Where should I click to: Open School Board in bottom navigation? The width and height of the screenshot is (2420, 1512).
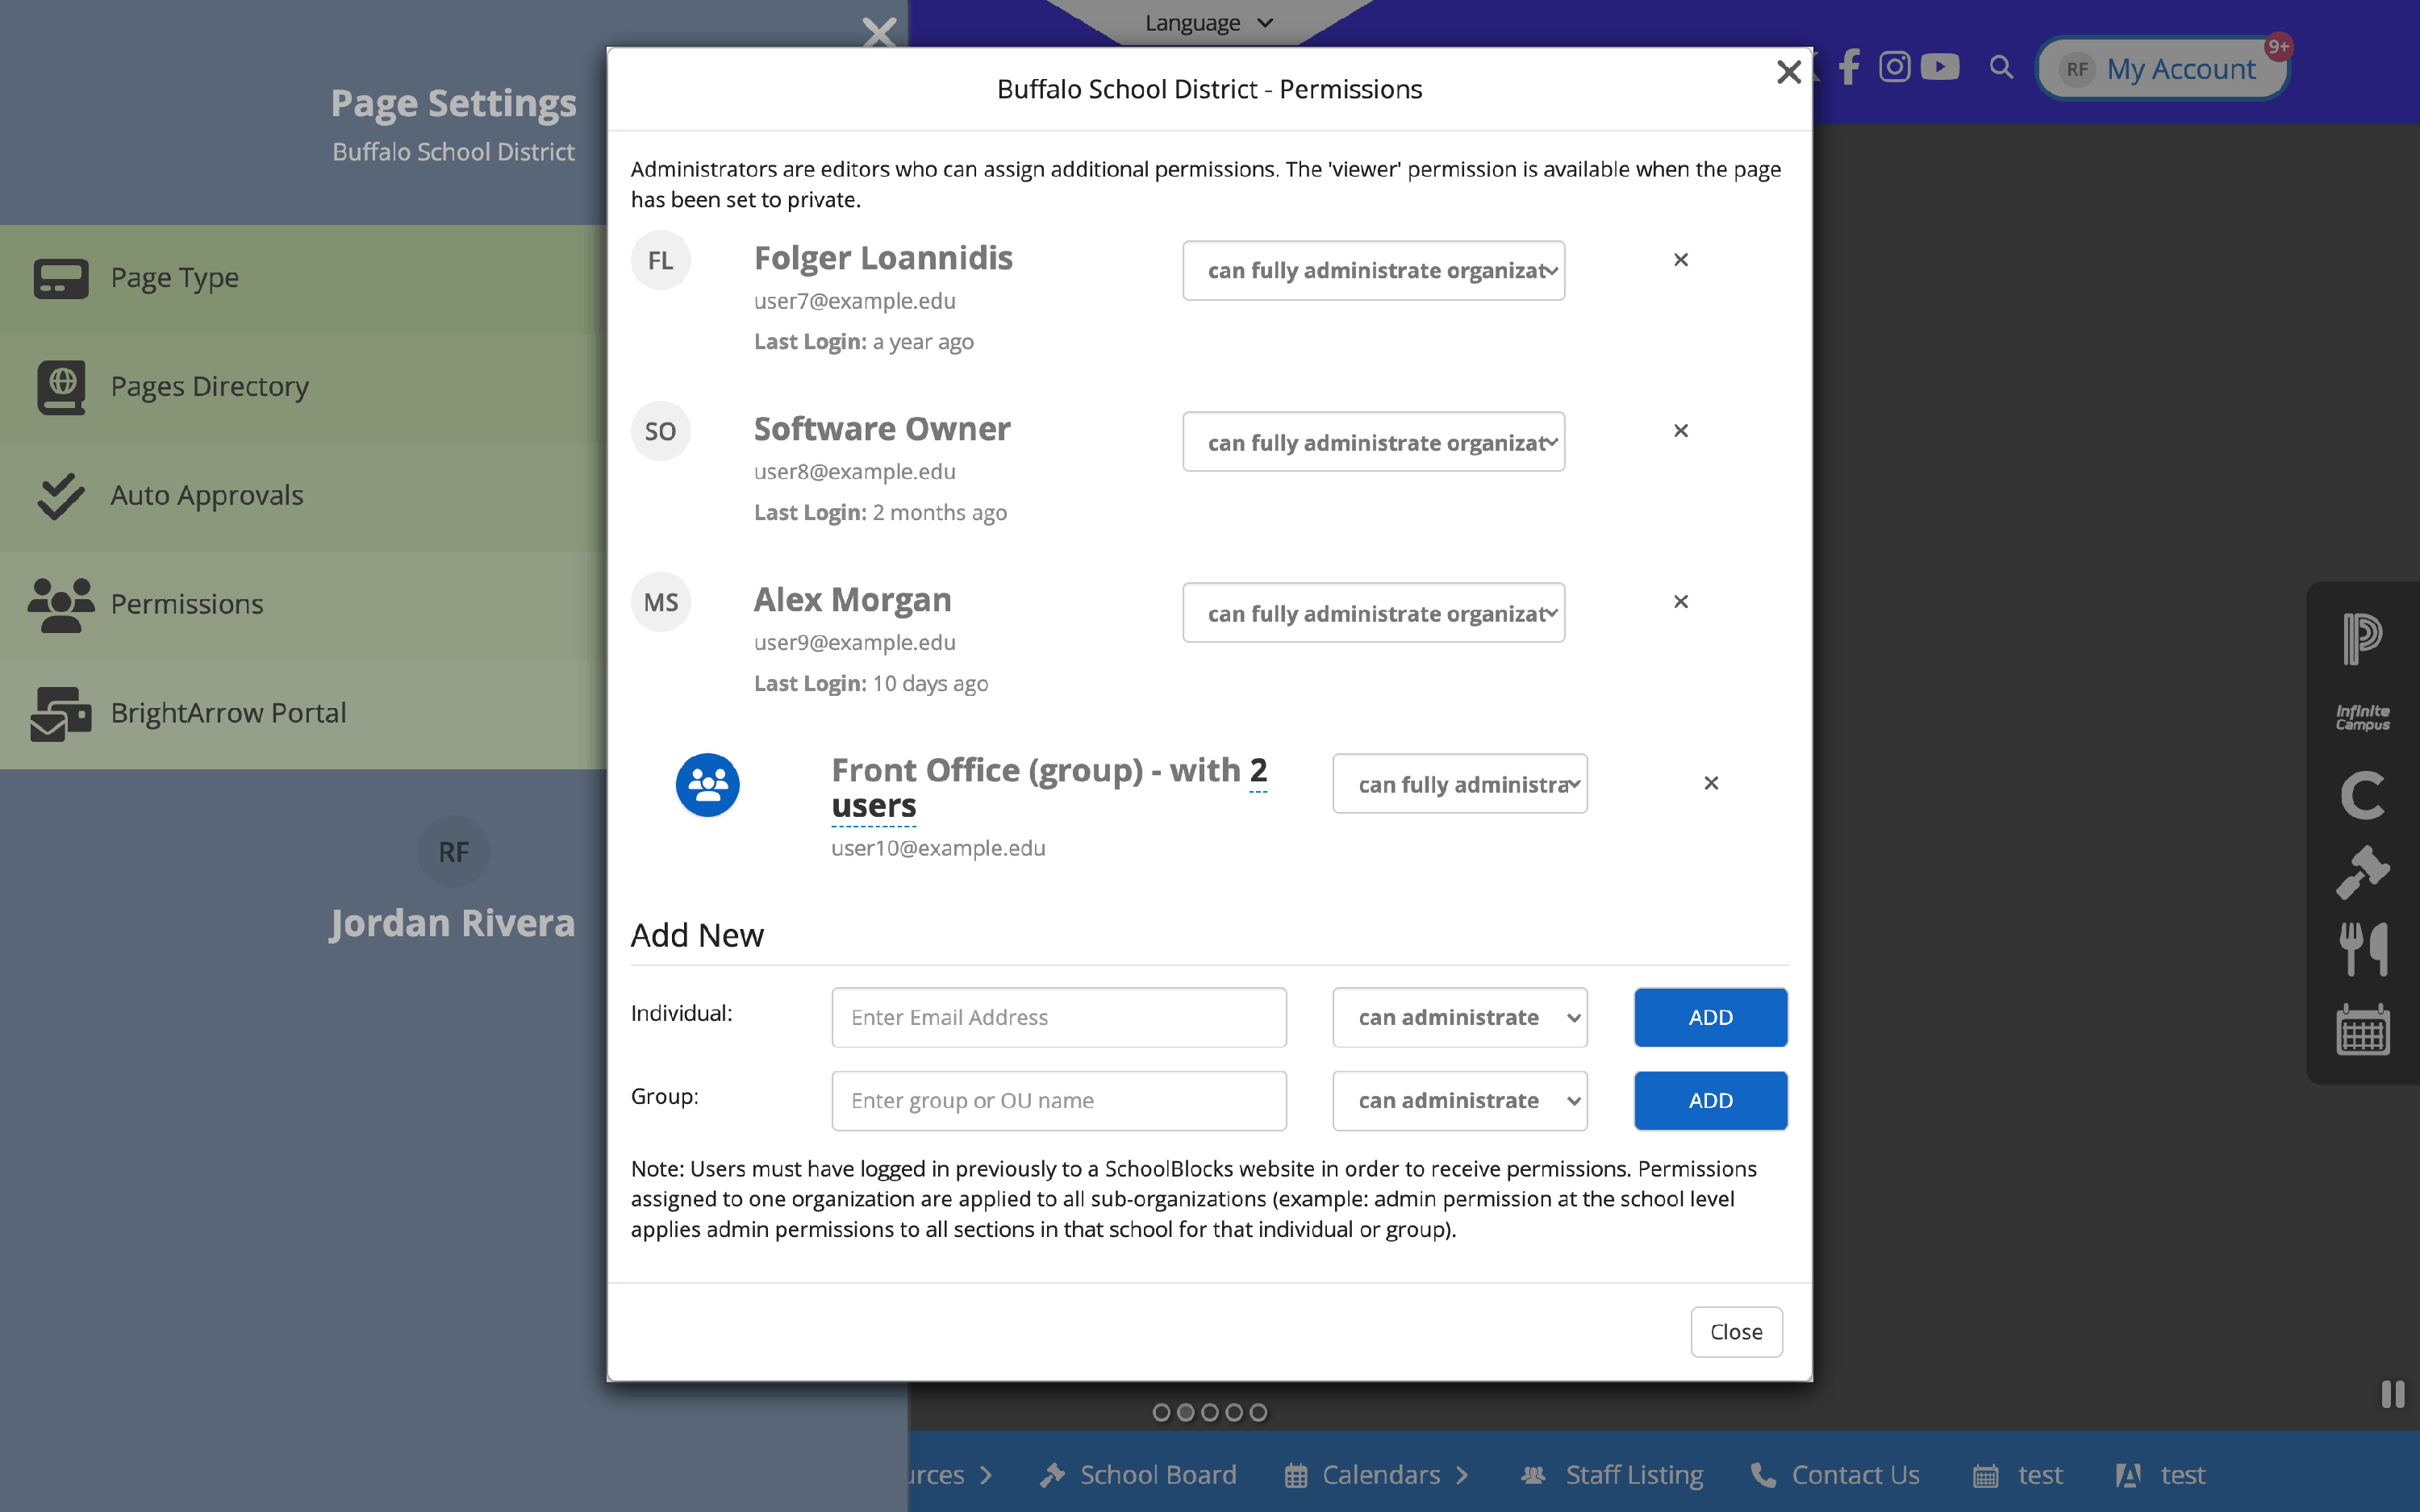pyautogui.click(x=1138, y=1475)
